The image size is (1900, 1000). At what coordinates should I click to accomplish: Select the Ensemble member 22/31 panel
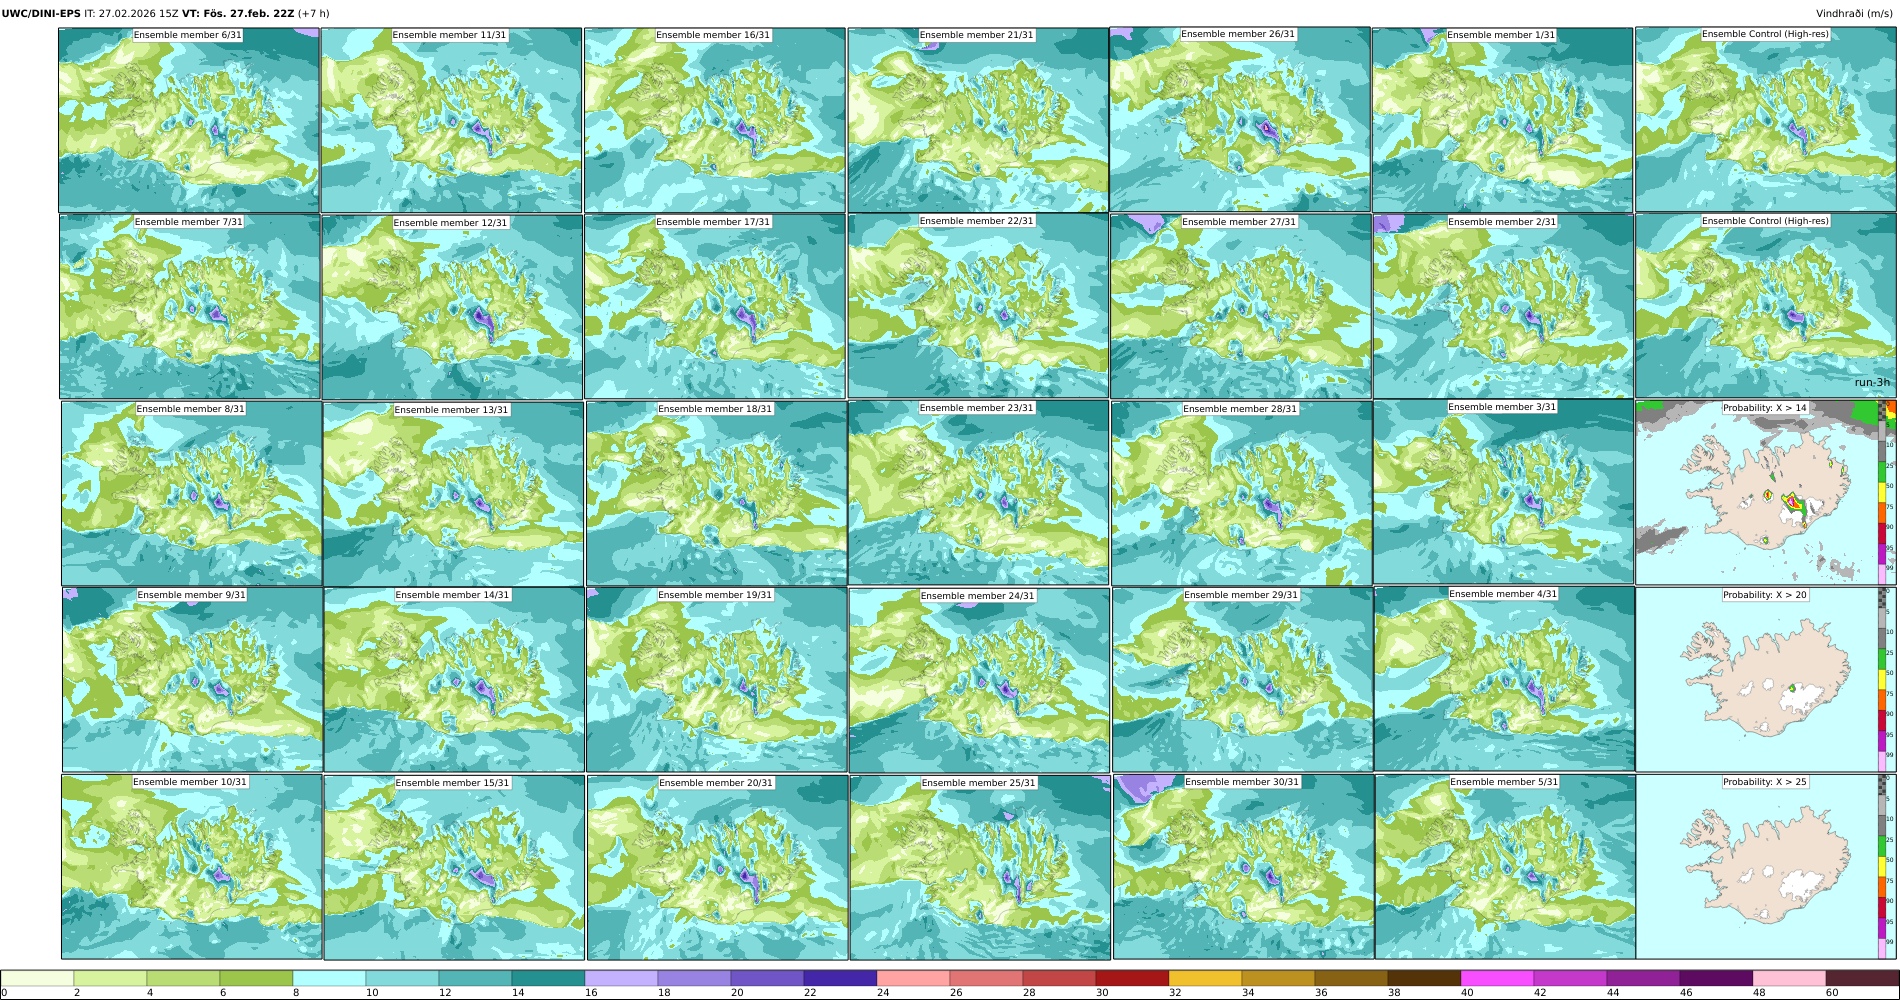pyautogui.click(x=978, y=306)
